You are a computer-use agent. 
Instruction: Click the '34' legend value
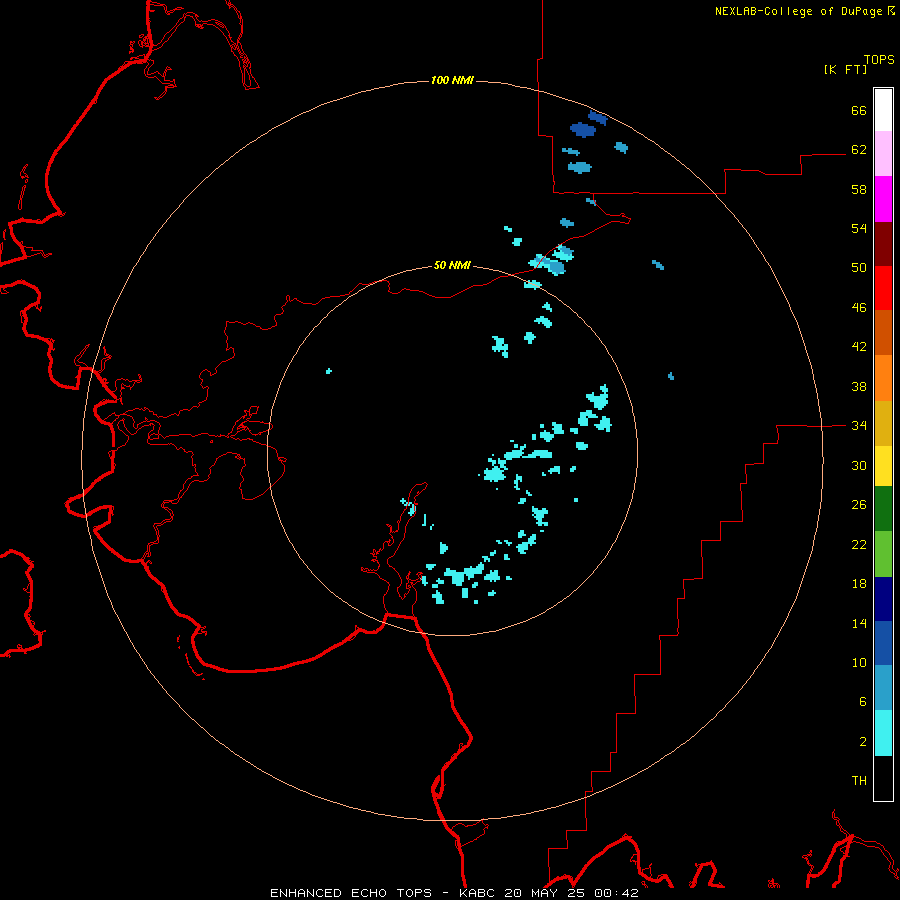[x=859, y=426]
